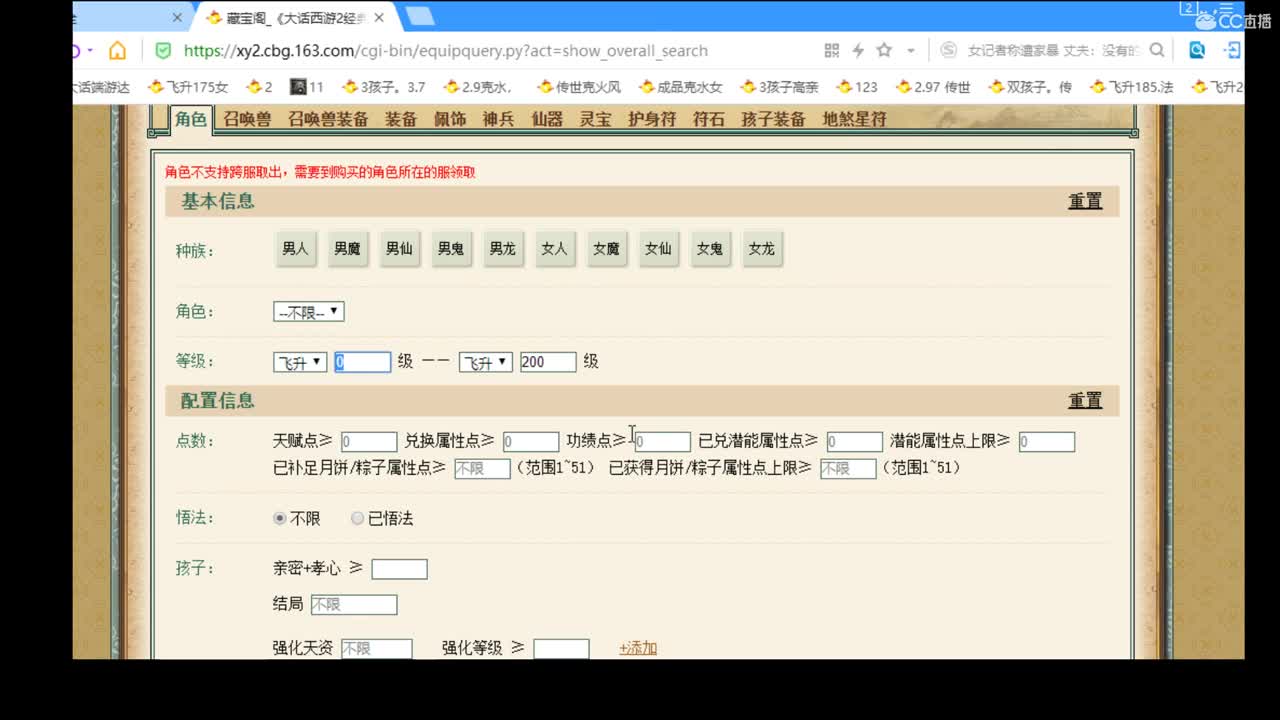Open bookmark 飞升175女
1280x720 pixels.
(x=188, y=87)
